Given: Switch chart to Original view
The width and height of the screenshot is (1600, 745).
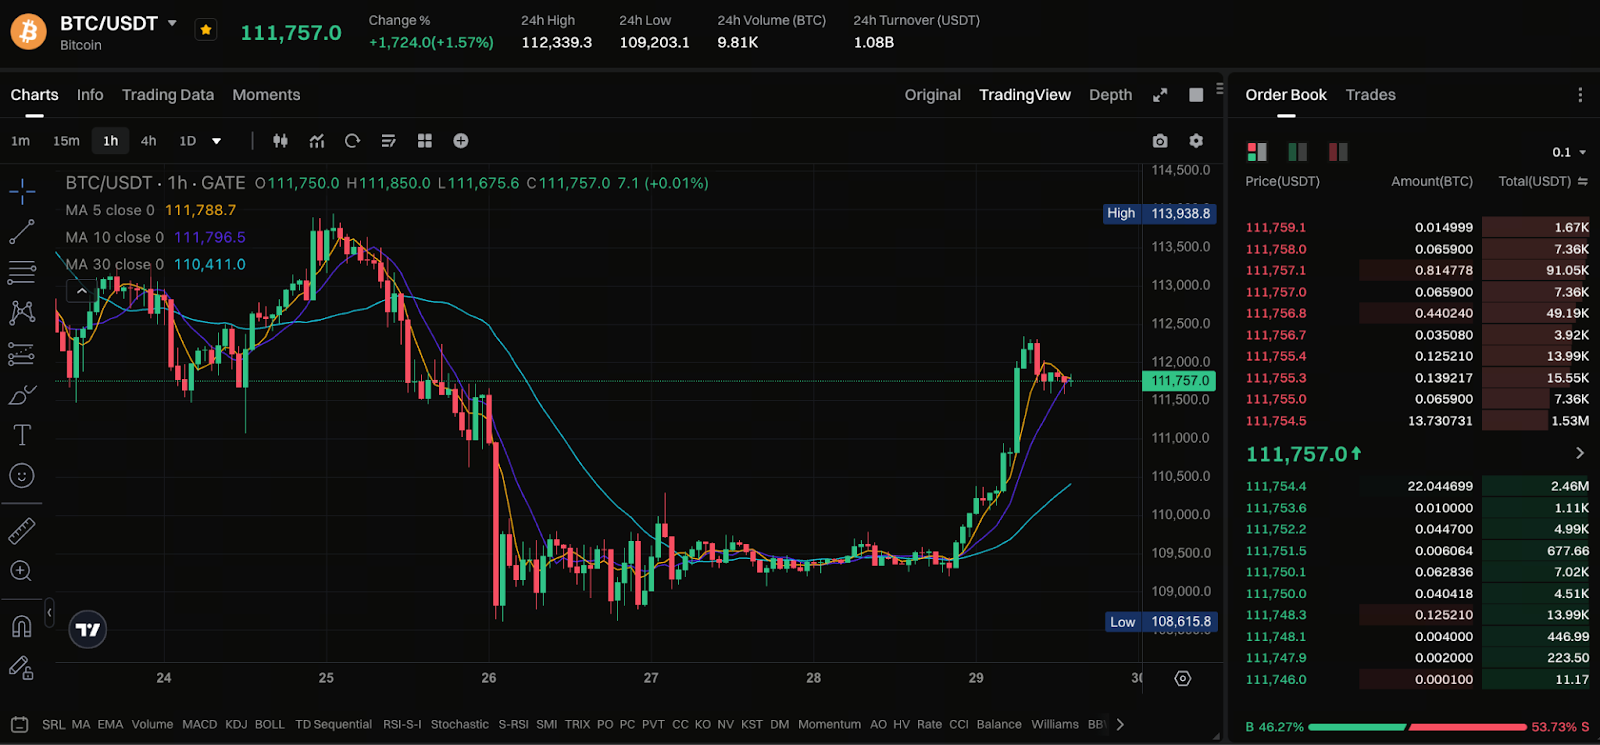Looking at the screenshot, I should pyautogui.click(x=932, y=95).
